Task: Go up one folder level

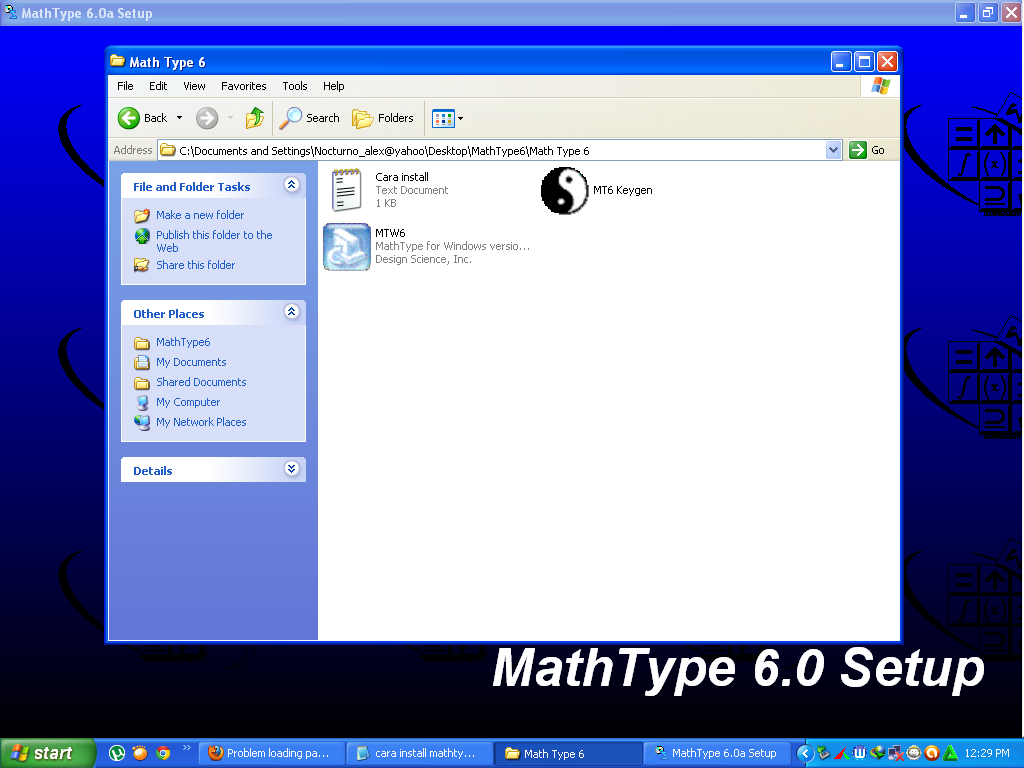Action: (255, 118)
